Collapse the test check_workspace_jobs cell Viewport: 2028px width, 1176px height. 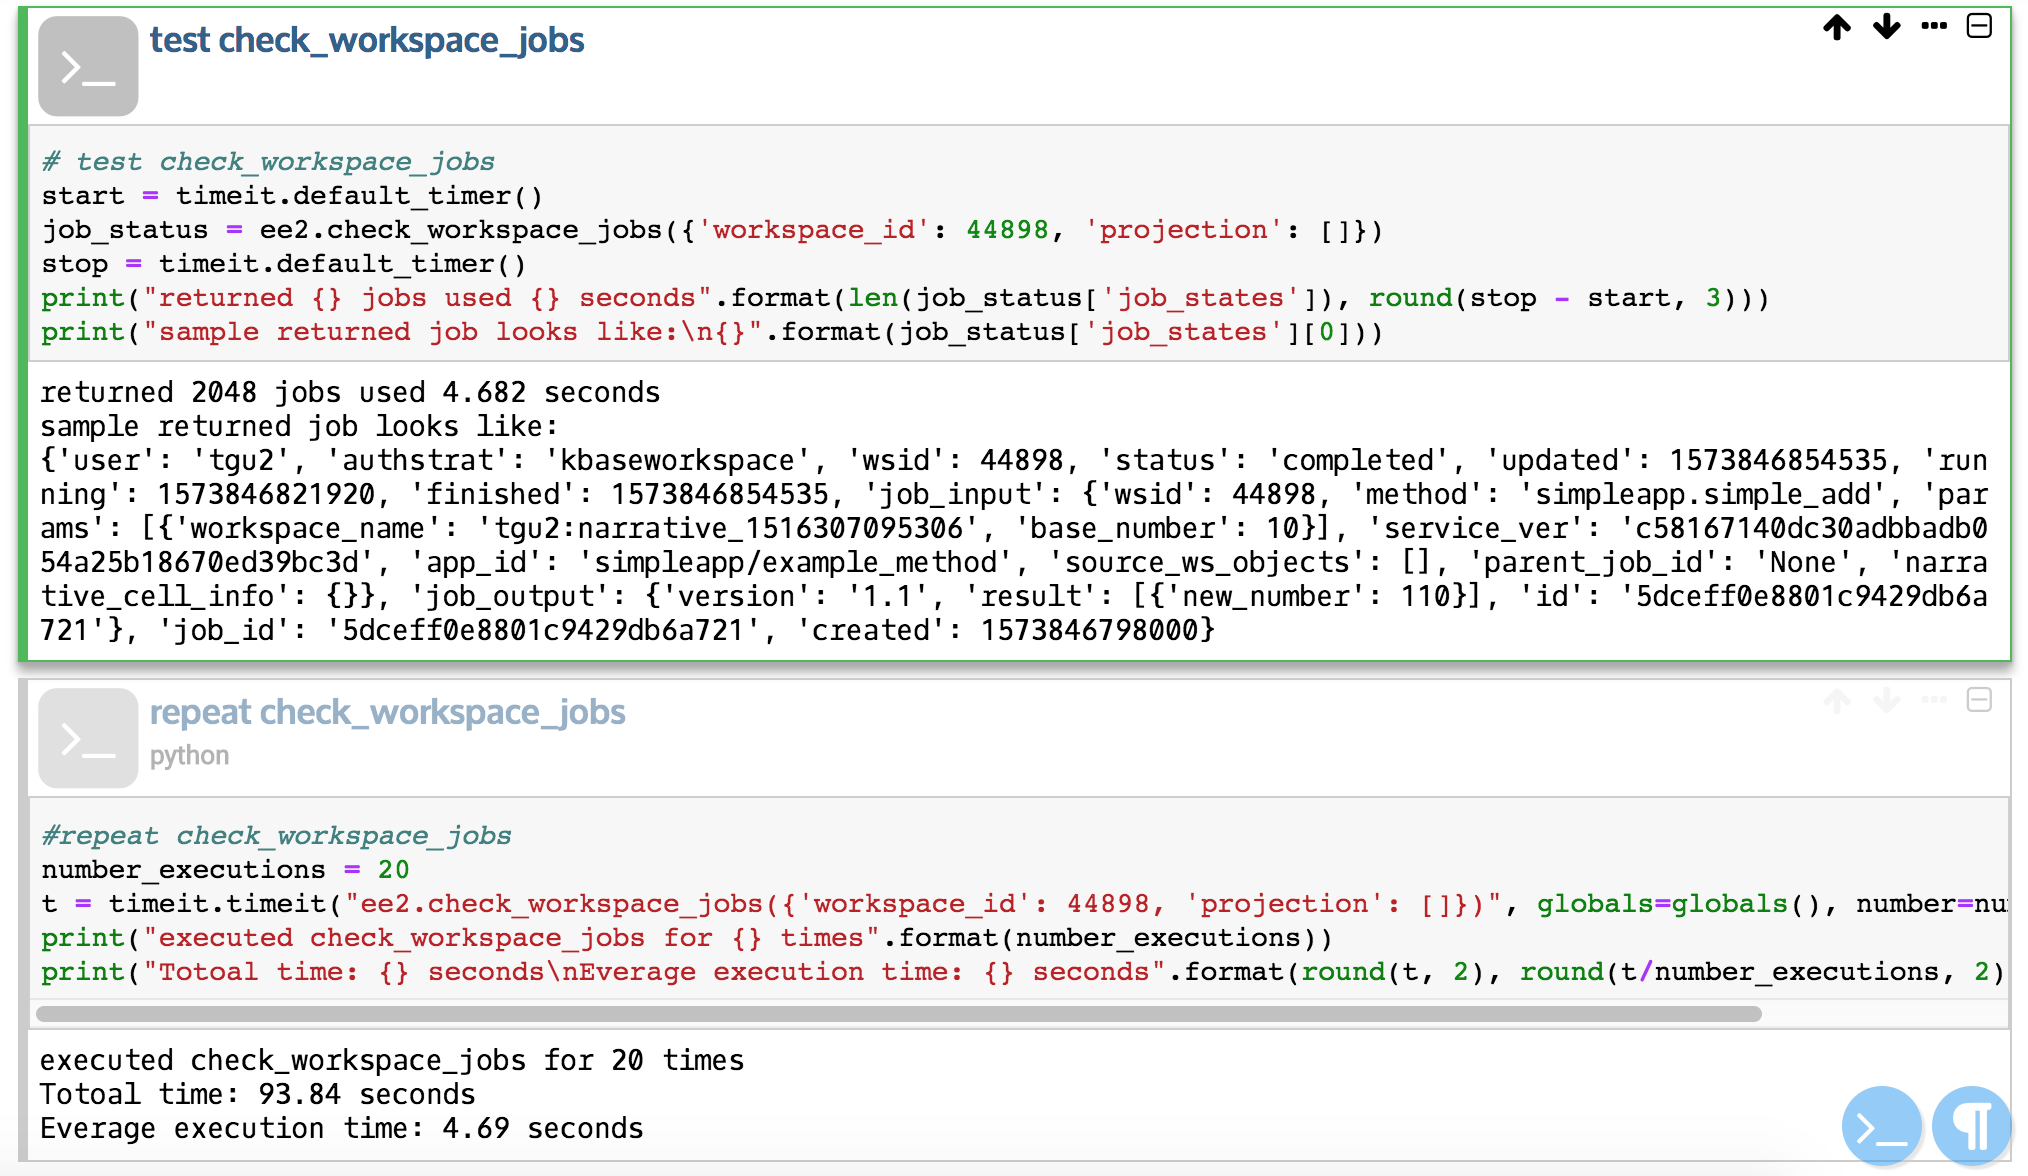pyautogui.click(x=1979, y=28)
